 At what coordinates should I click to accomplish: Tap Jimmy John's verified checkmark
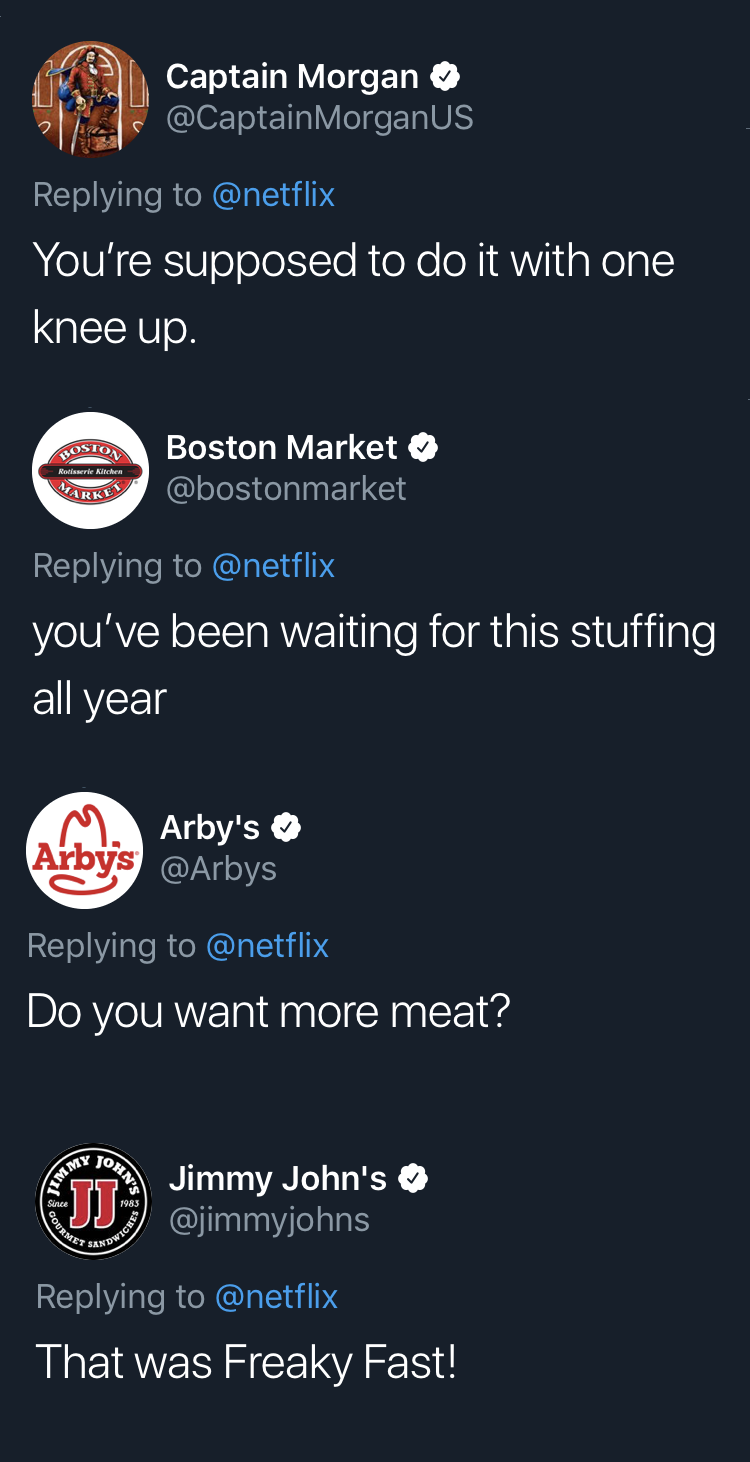413,1179
